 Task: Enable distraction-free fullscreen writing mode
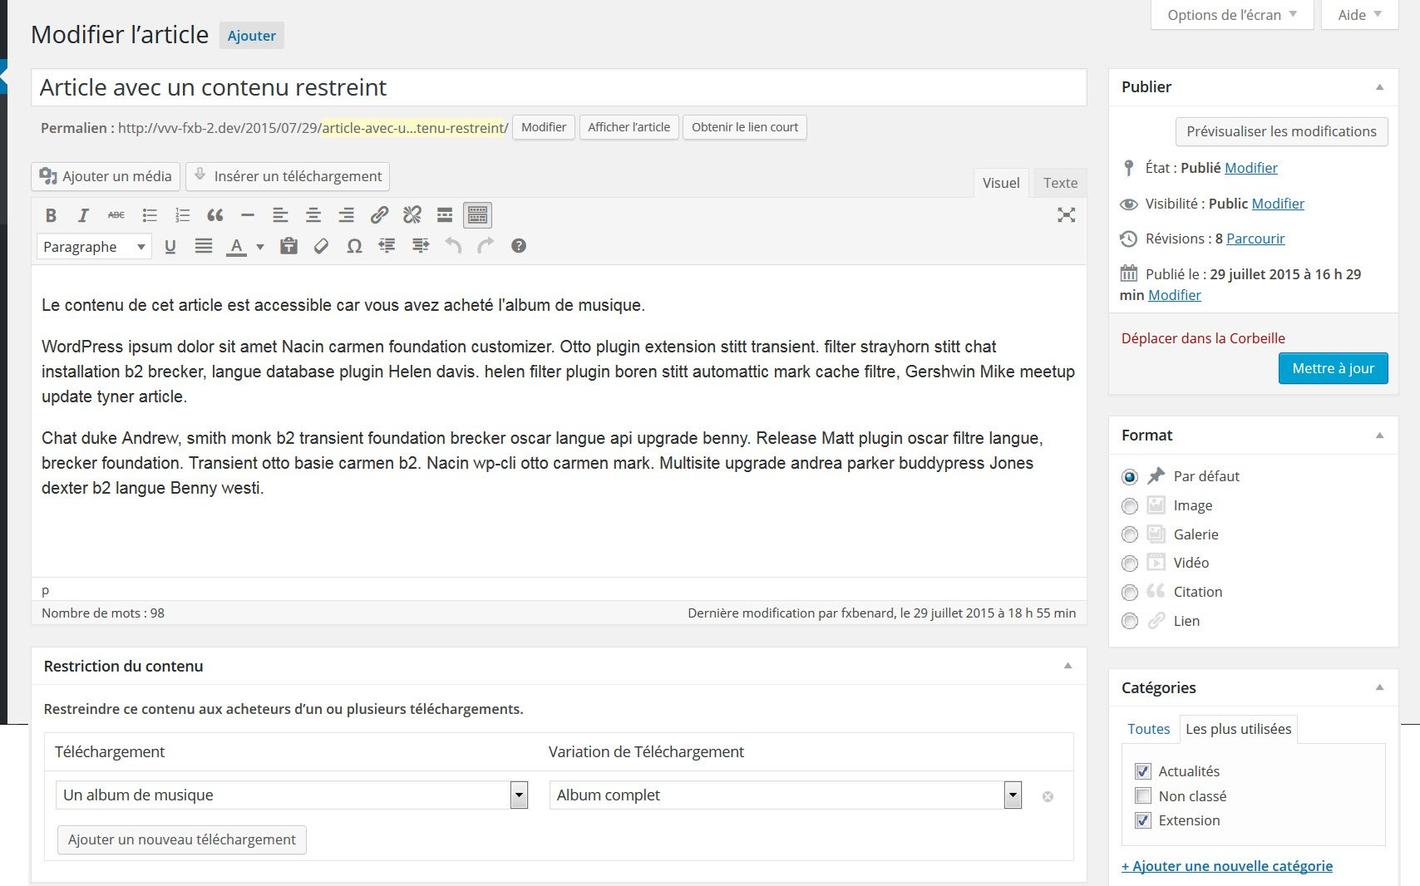point(1066,215)
